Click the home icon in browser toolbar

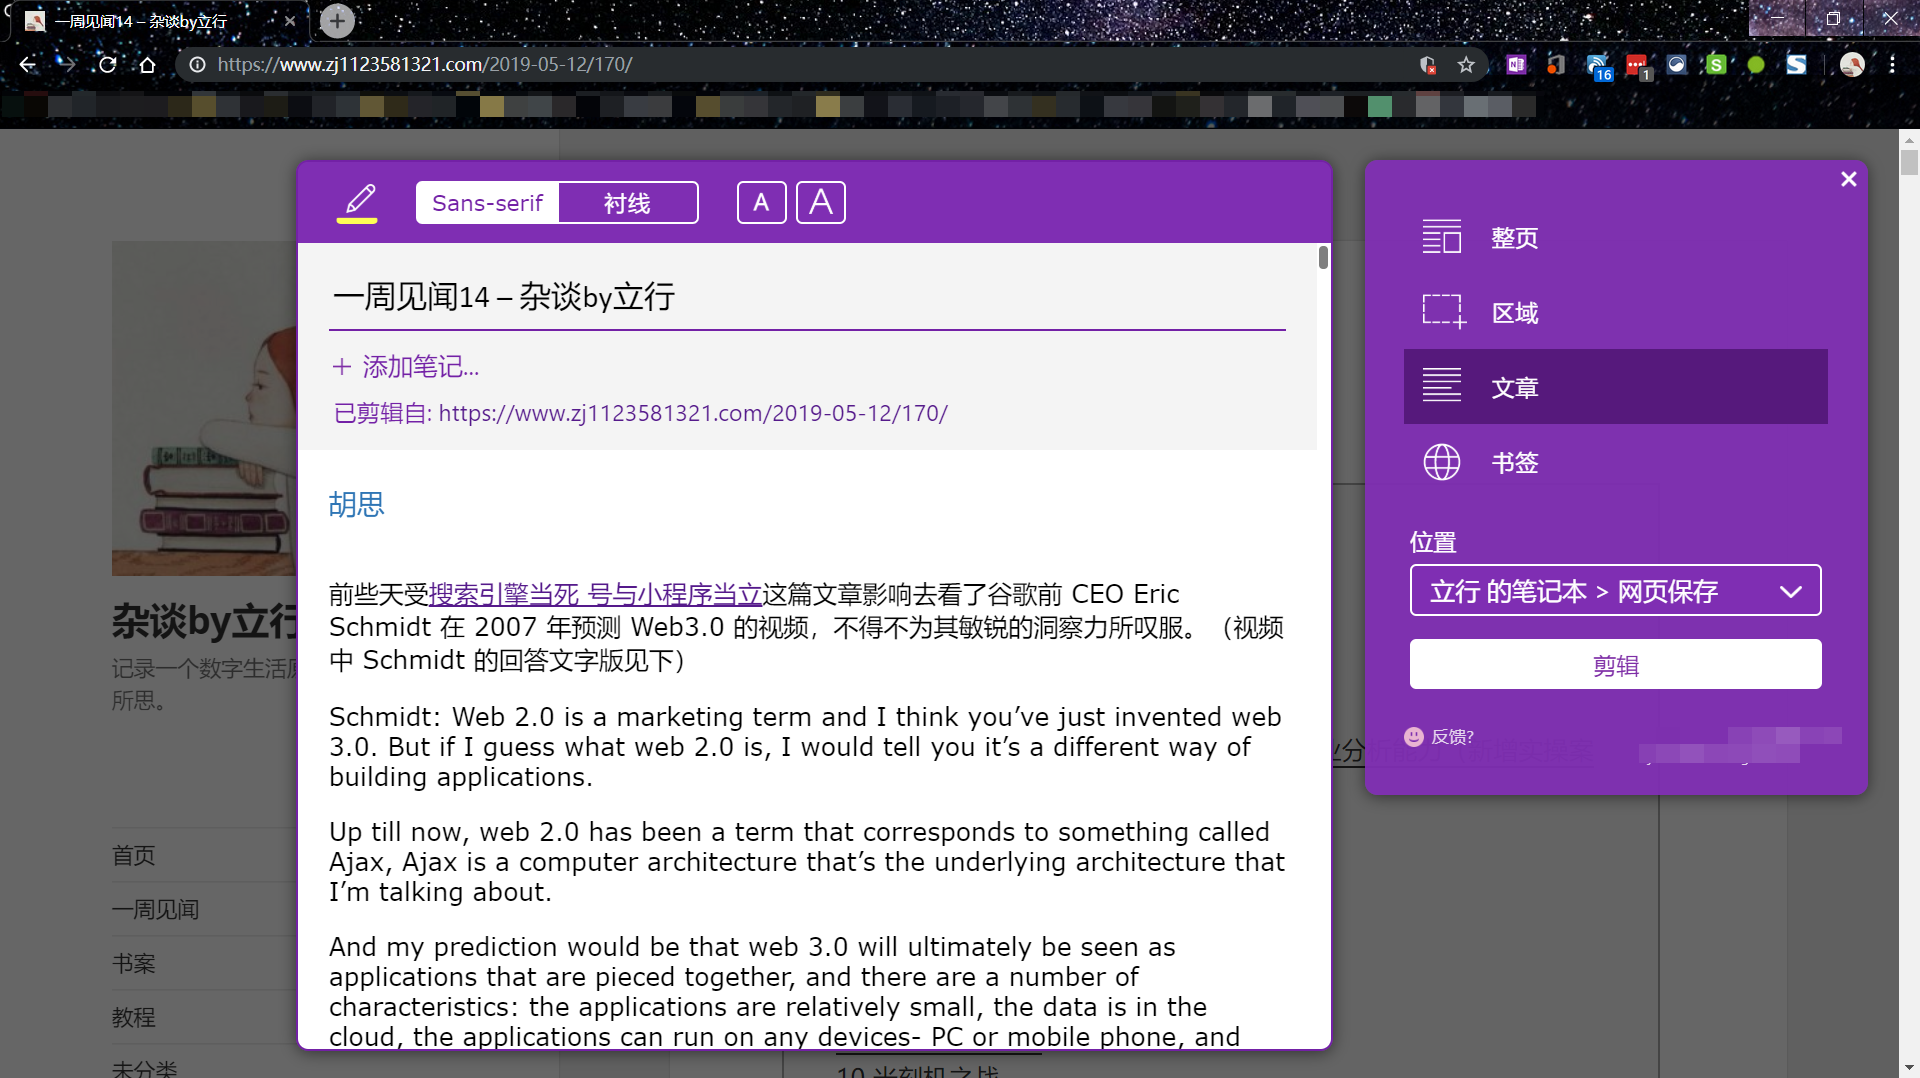click(147, 64)
